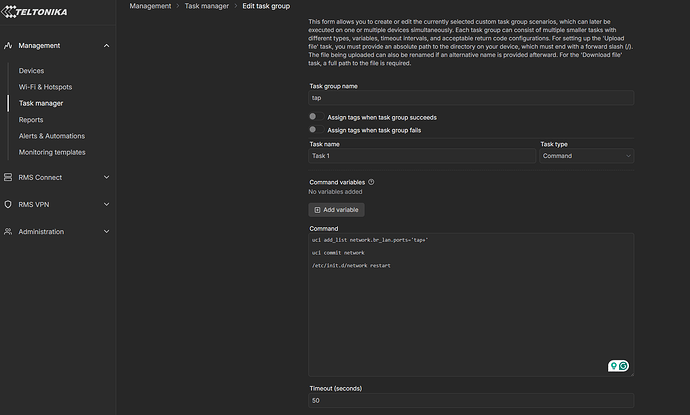690x415 pixels.
Task: Open Wi-Fi & Hotspots in sidebar
Action: (45, 87)
